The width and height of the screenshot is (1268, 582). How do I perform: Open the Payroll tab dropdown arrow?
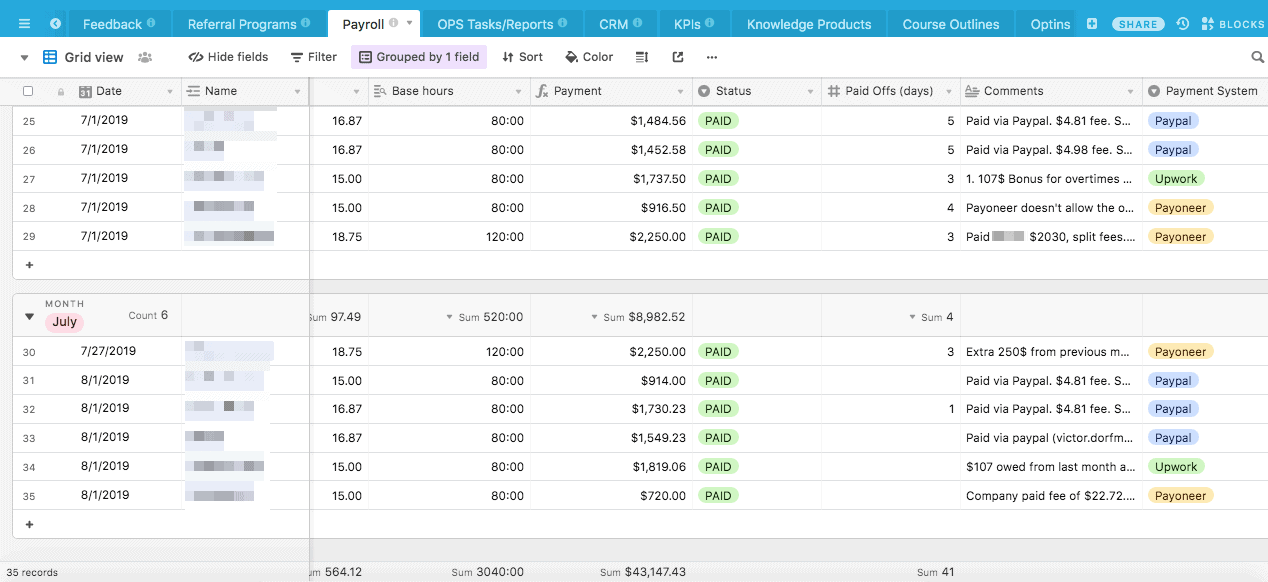coord(409,23)
